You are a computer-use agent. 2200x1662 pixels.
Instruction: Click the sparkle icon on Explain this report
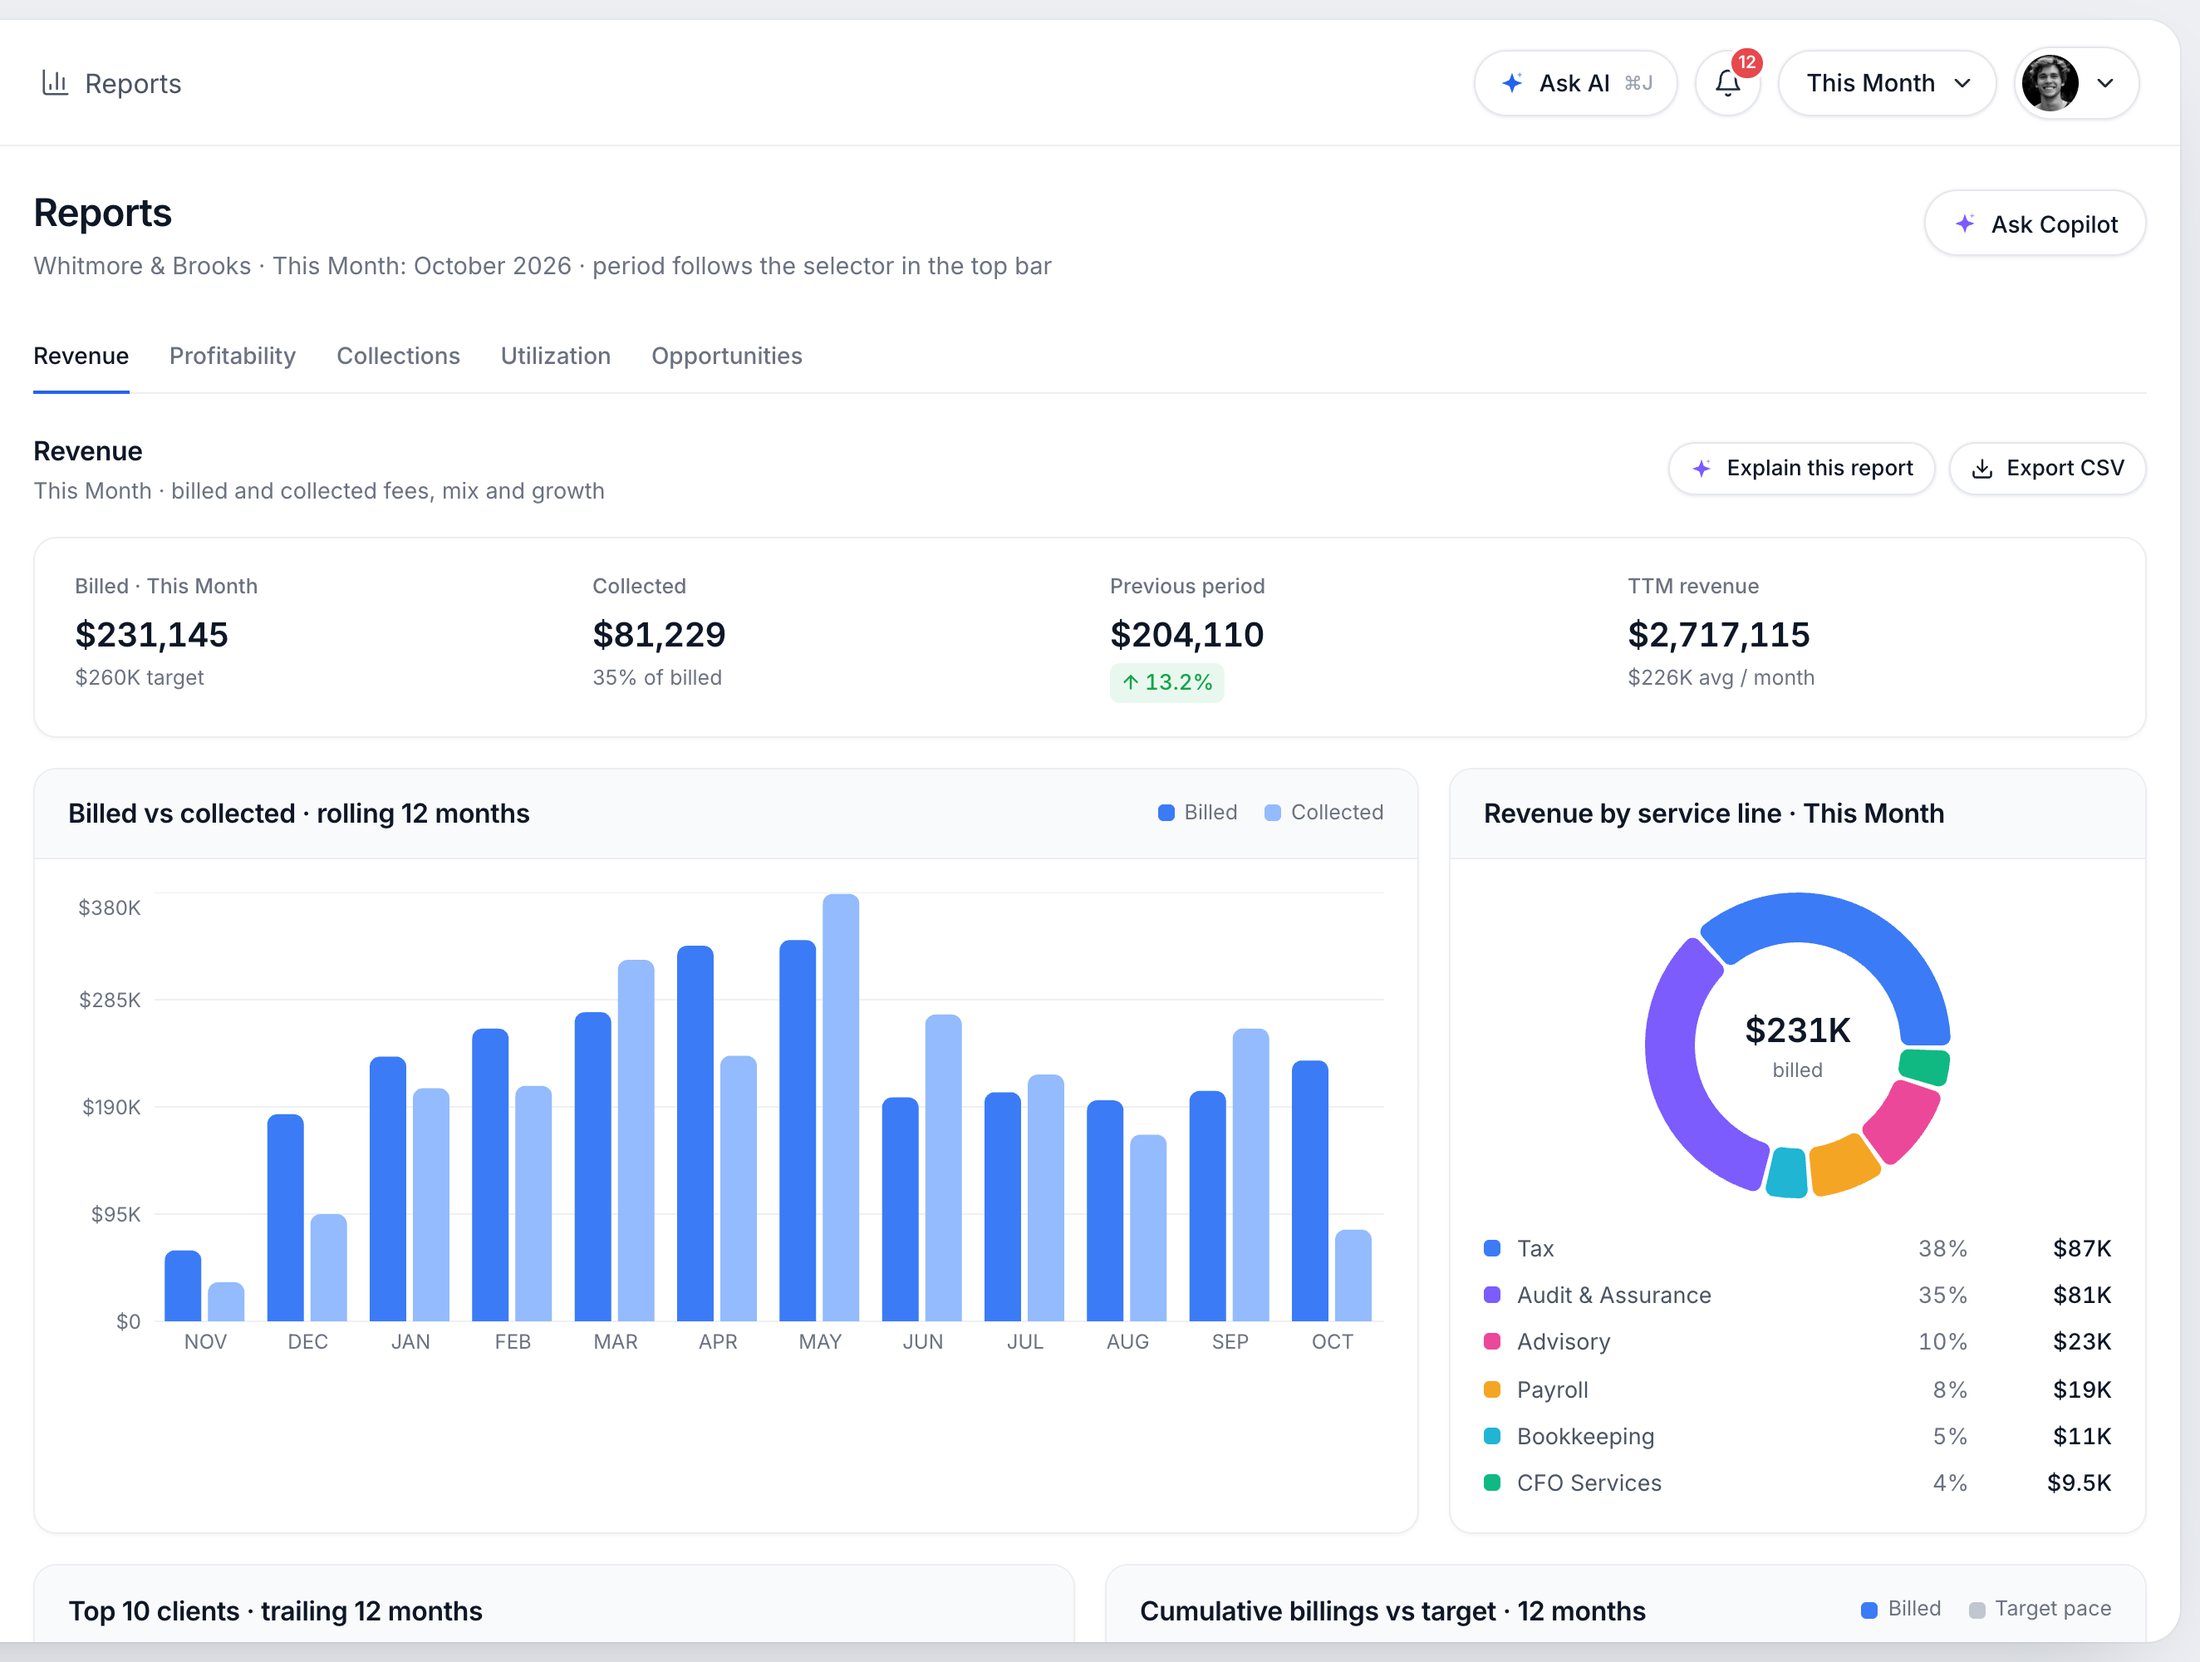coord(1701,468)
